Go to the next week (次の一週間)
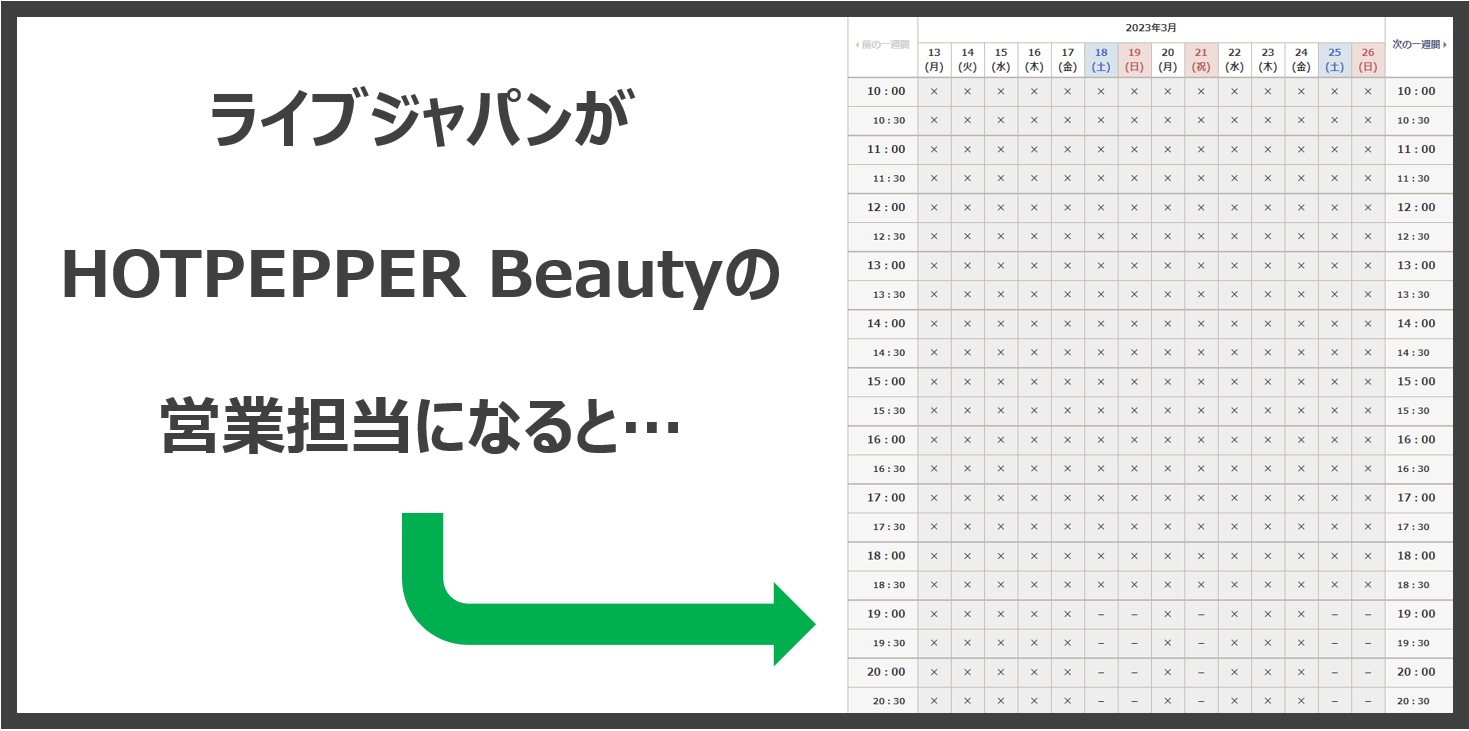Image resolution: width=1469 pixels, height=731 pixels. [x=1419, y=45]
